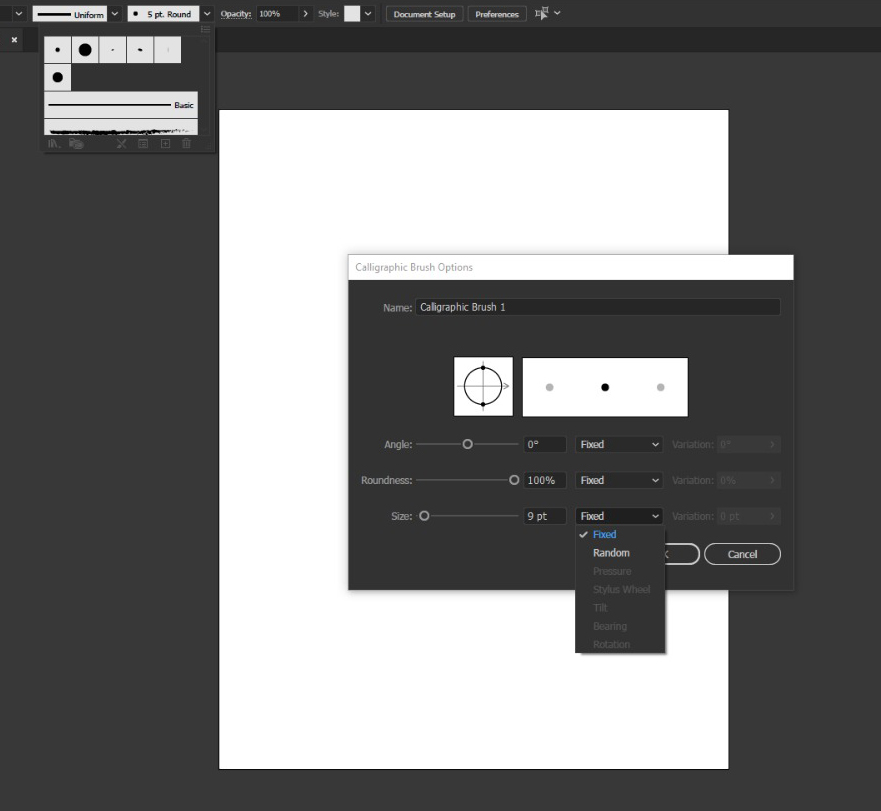Image resolution: width=881 pixels, height=811 pixels.
Task: Open the Angle Fixed dropdown
Action: pyautogui.click(x=619, y=444)
